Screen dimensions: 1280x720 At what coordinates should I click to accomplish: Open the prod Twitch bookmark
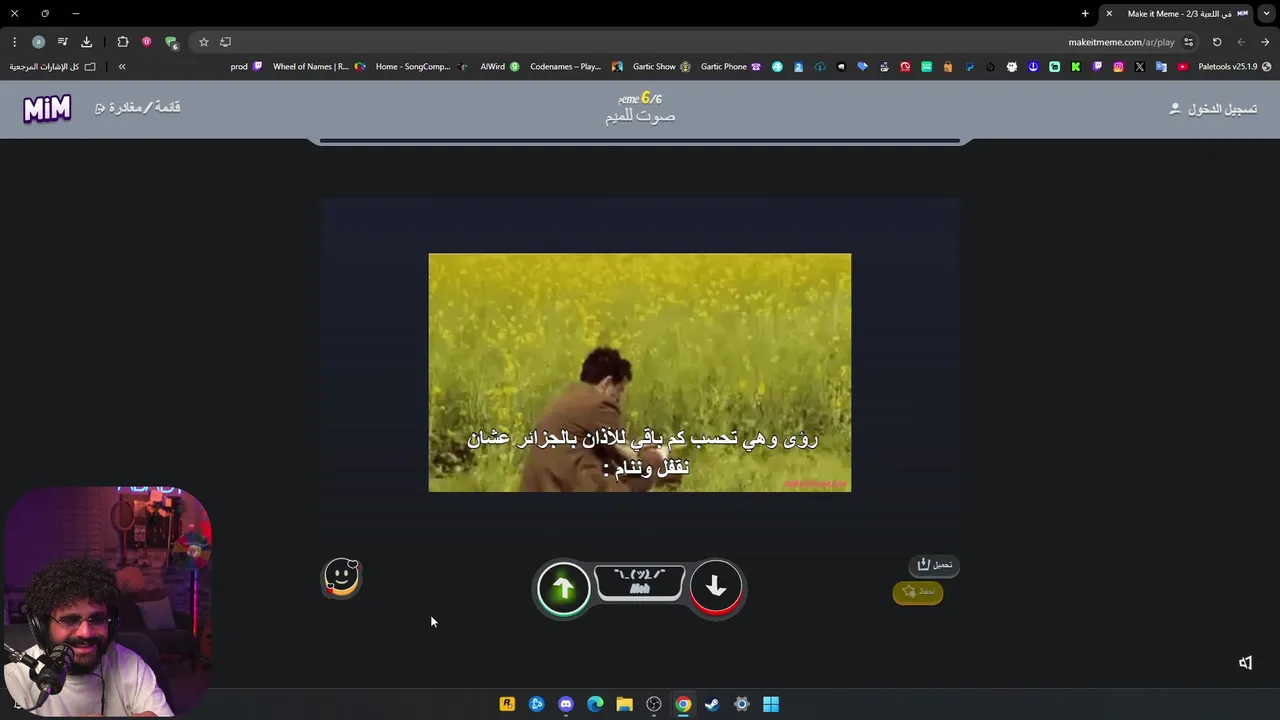tap(246, 66)
